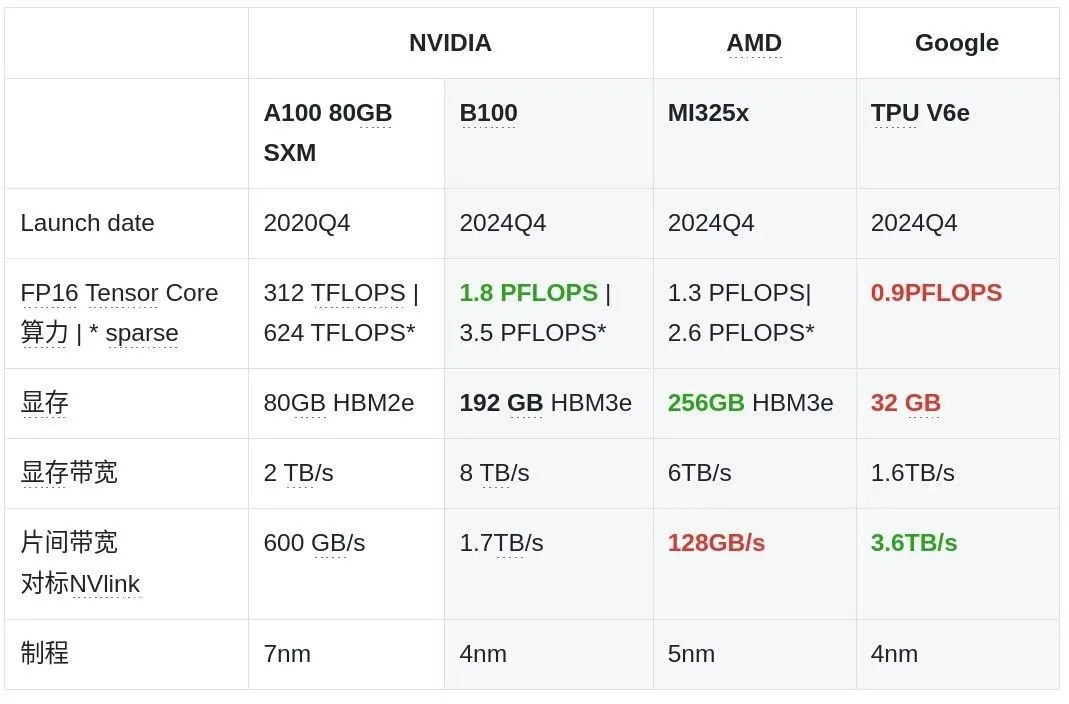The width and height of the screenshot is (1069, 704).
Task: Select the 对标NVlink row label
Action: click(80, 584)
